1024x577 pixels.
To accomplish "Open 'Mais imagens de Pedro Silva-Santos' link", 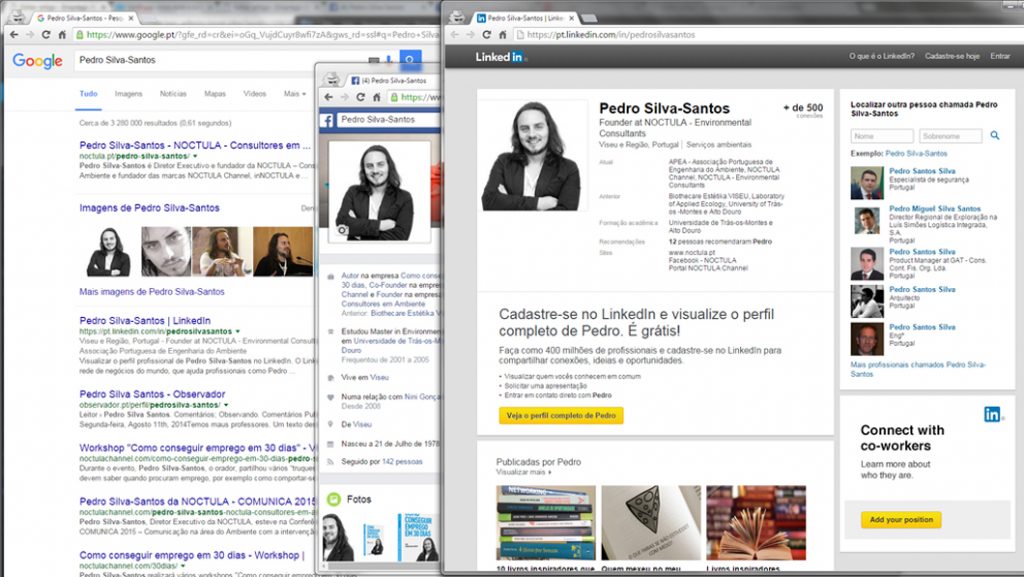I will point(152,292).
